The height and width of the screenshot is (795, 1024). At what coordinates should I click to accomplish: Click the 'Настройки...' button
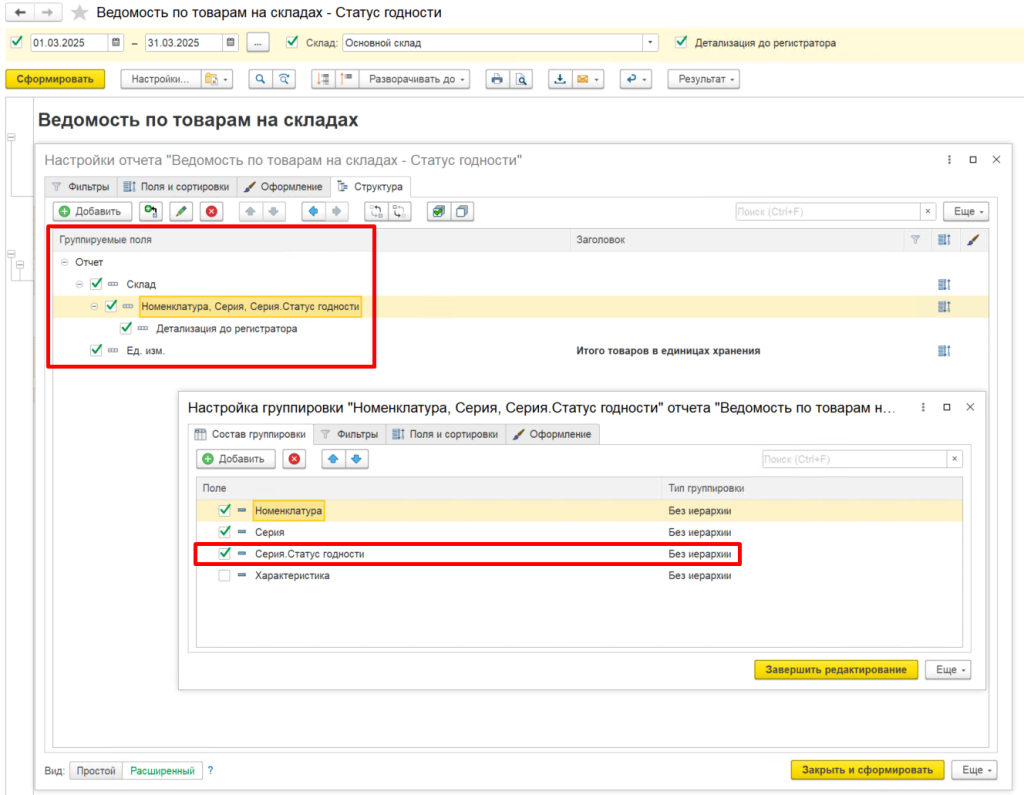161,79
